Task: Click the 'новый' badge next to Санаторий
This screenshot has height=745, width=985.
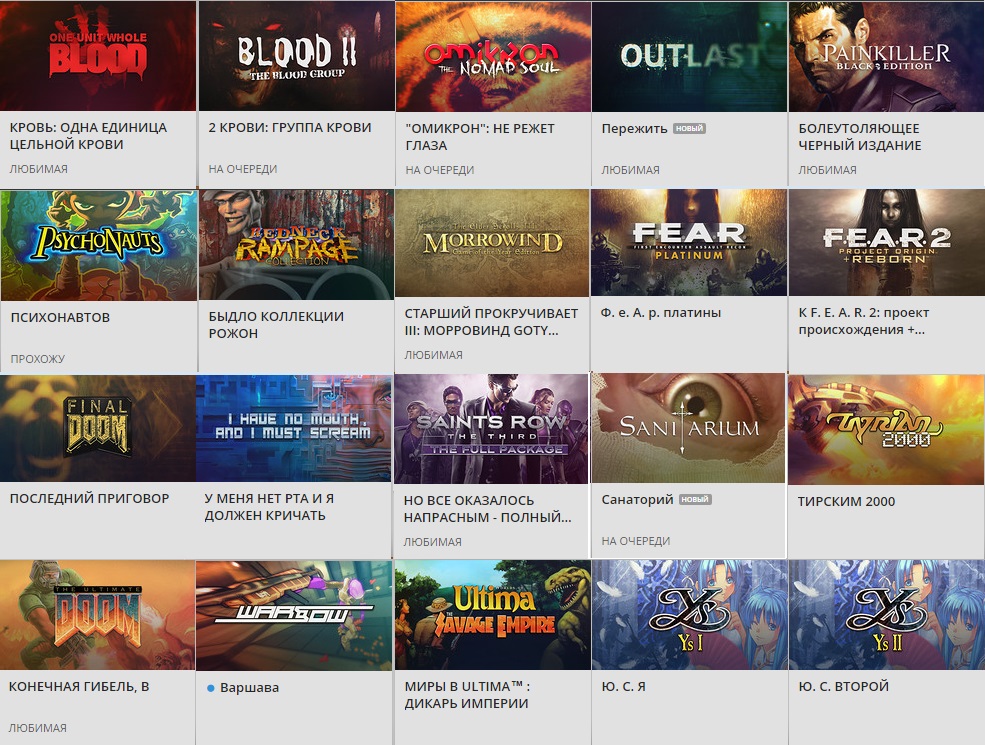Action: [695, 499]
